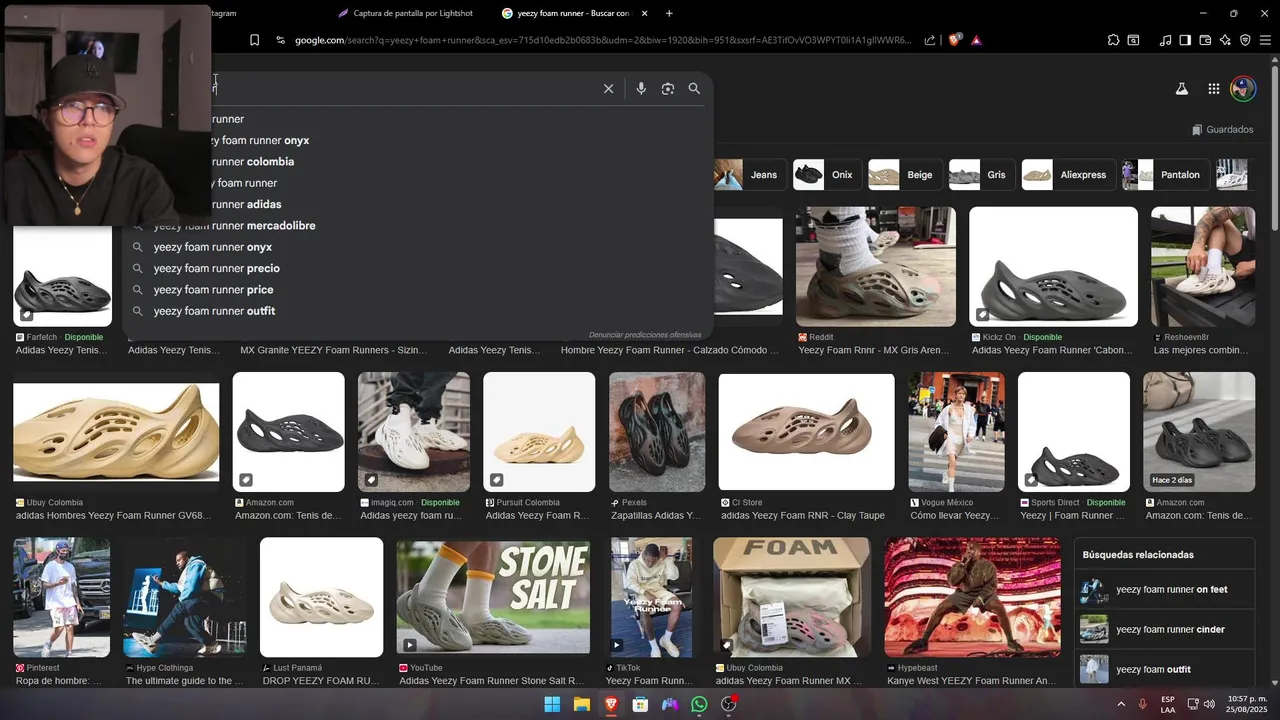Viewport: 1280px width, 720px height.
Task: Open Brave Rewards triangle icon
Action: click(x=976, y=40)
